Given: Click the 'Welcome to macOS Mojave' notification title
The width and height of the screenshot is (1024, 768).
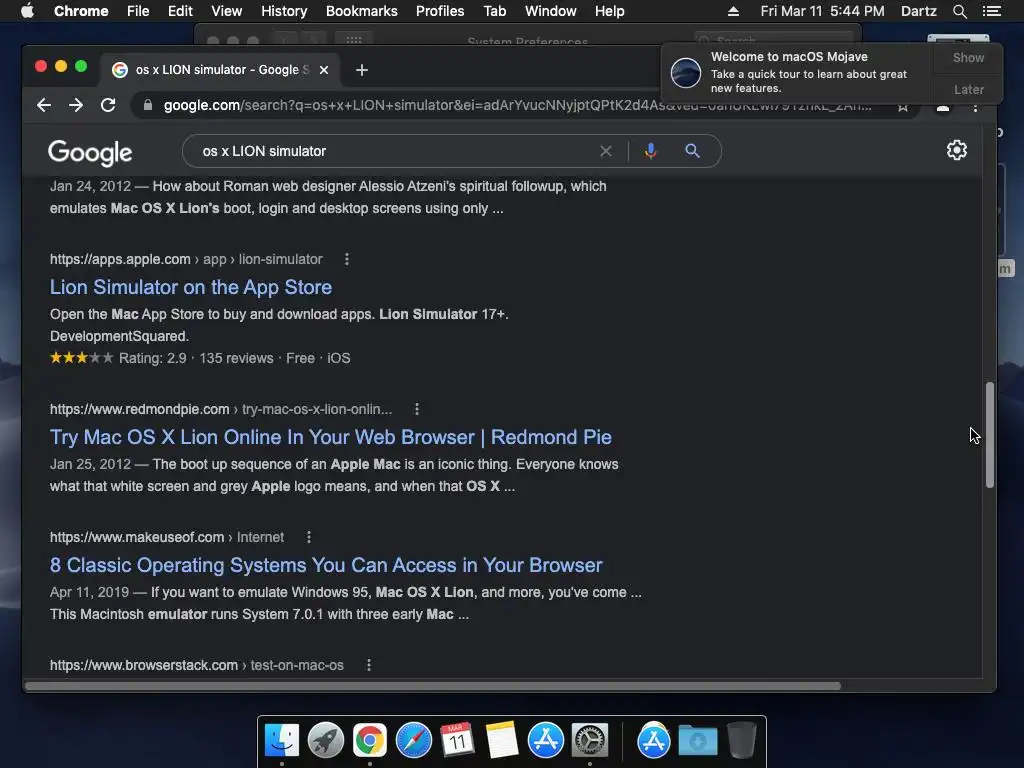Looking at the screenshot, I should click(x=789, y=57).
